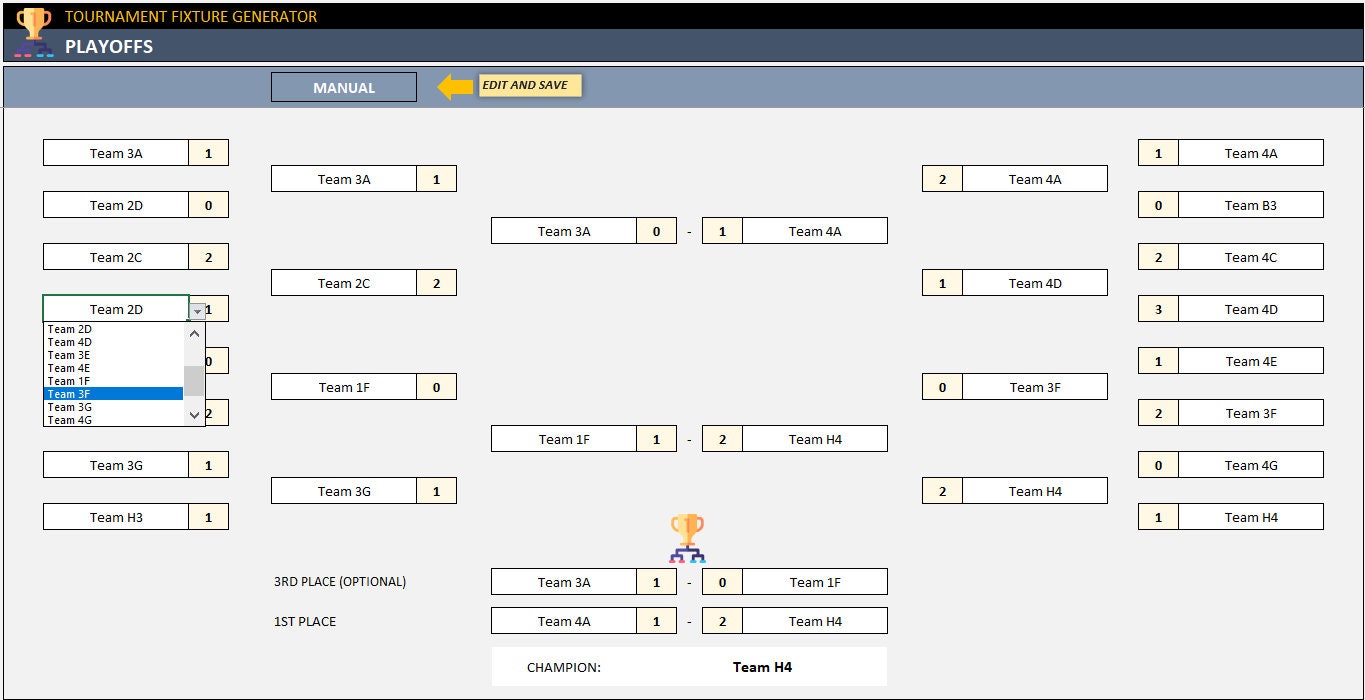The image size is (1365, 700).
Task: Click the Team 3A score cell showing 1
Action: (x=209, y=152)
